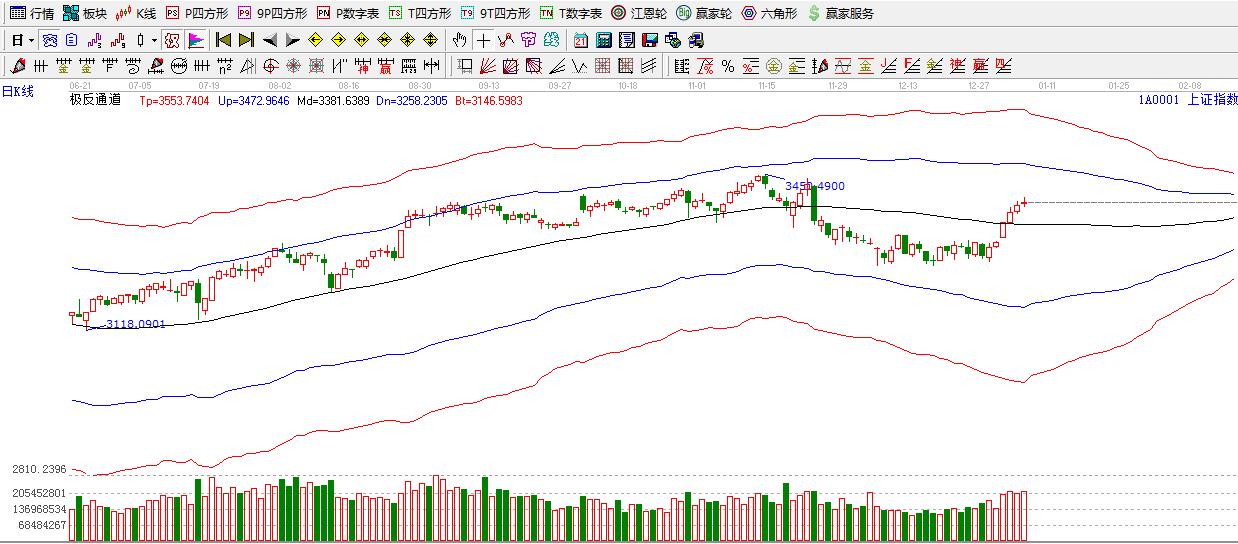
Task: Open the P四方形 square tool
Action: [x=196, y=13]
